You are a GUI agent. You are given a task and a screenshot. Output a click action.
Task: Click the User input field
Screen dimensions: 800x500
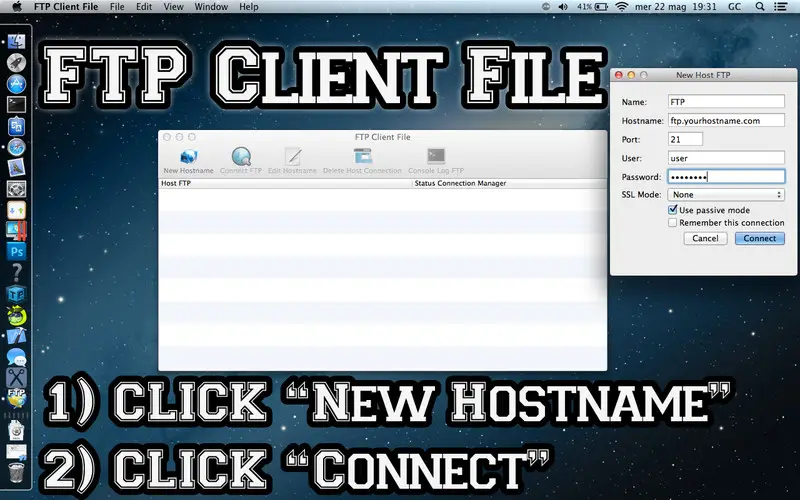click(x=726, y=158)
